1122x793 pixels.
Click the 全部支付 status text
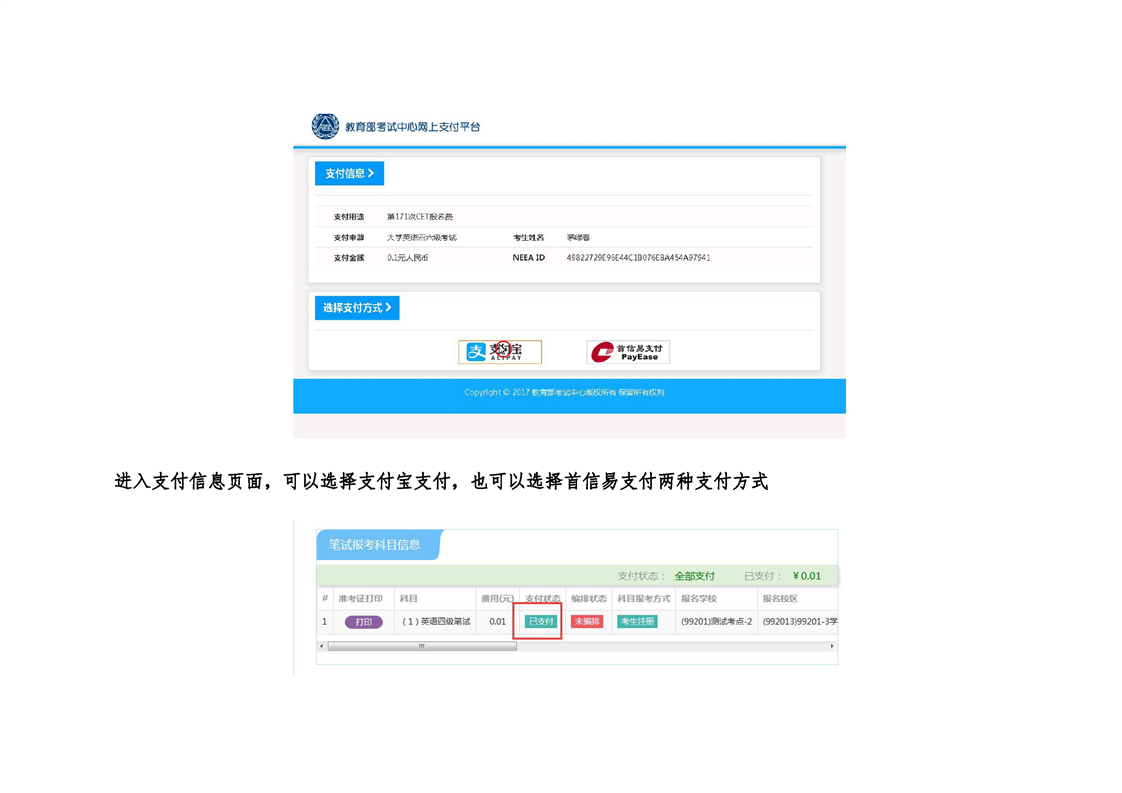[x=694, y=576]
